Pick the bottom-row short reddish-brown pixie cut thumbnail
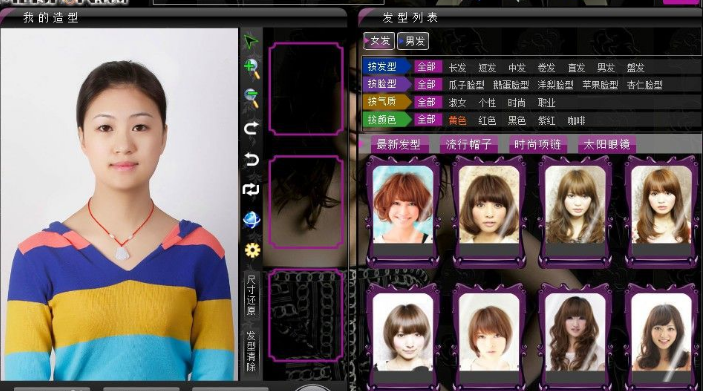This screenshot has width=703, height=391. pos(489,336)
